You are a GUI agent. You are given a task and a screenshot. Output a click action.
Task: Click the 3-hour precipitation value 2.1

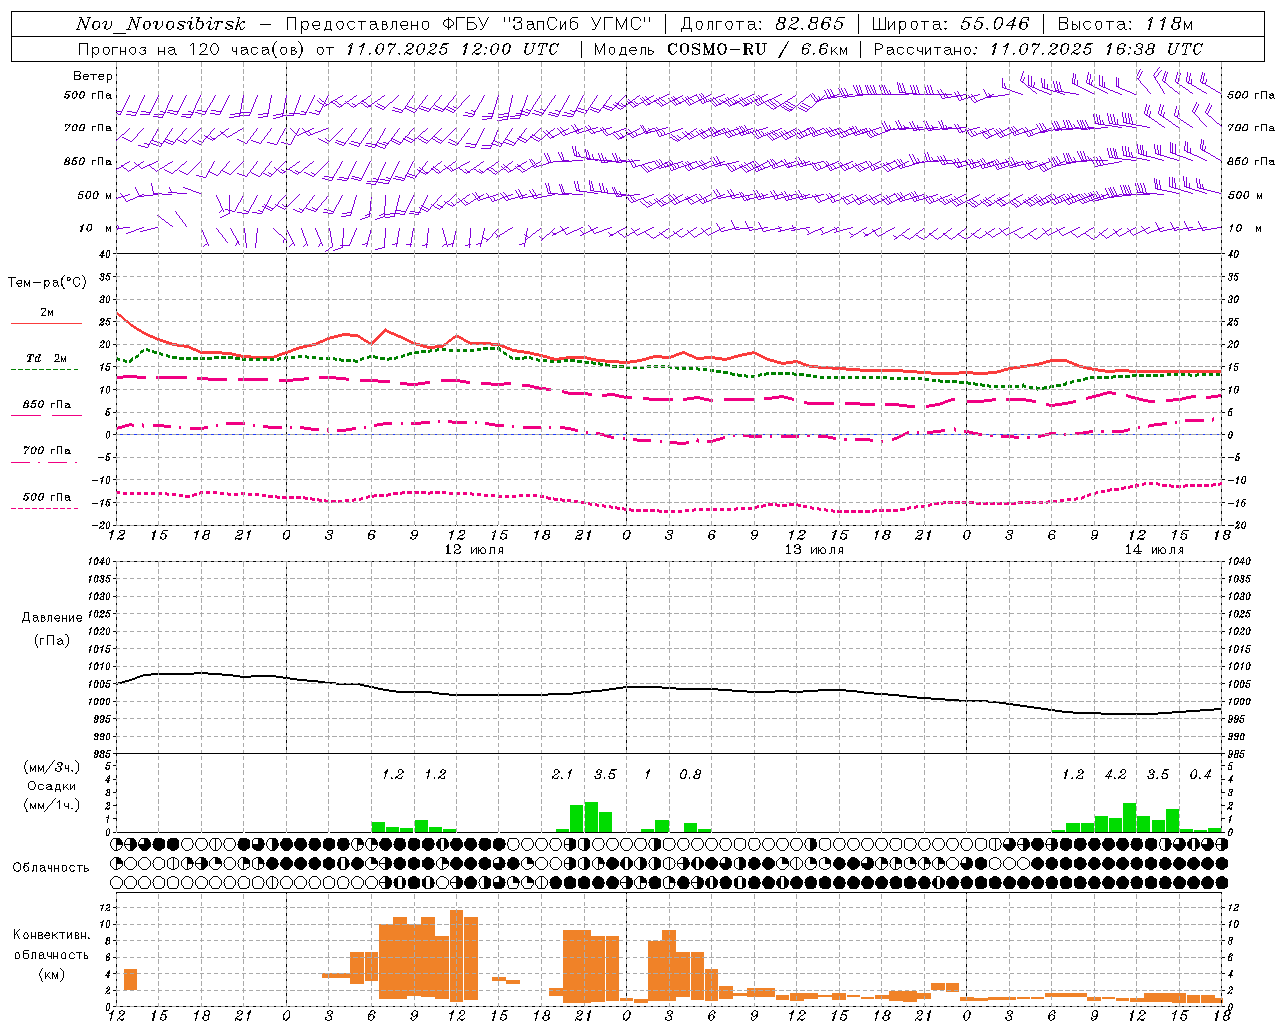tap(562, 774)
